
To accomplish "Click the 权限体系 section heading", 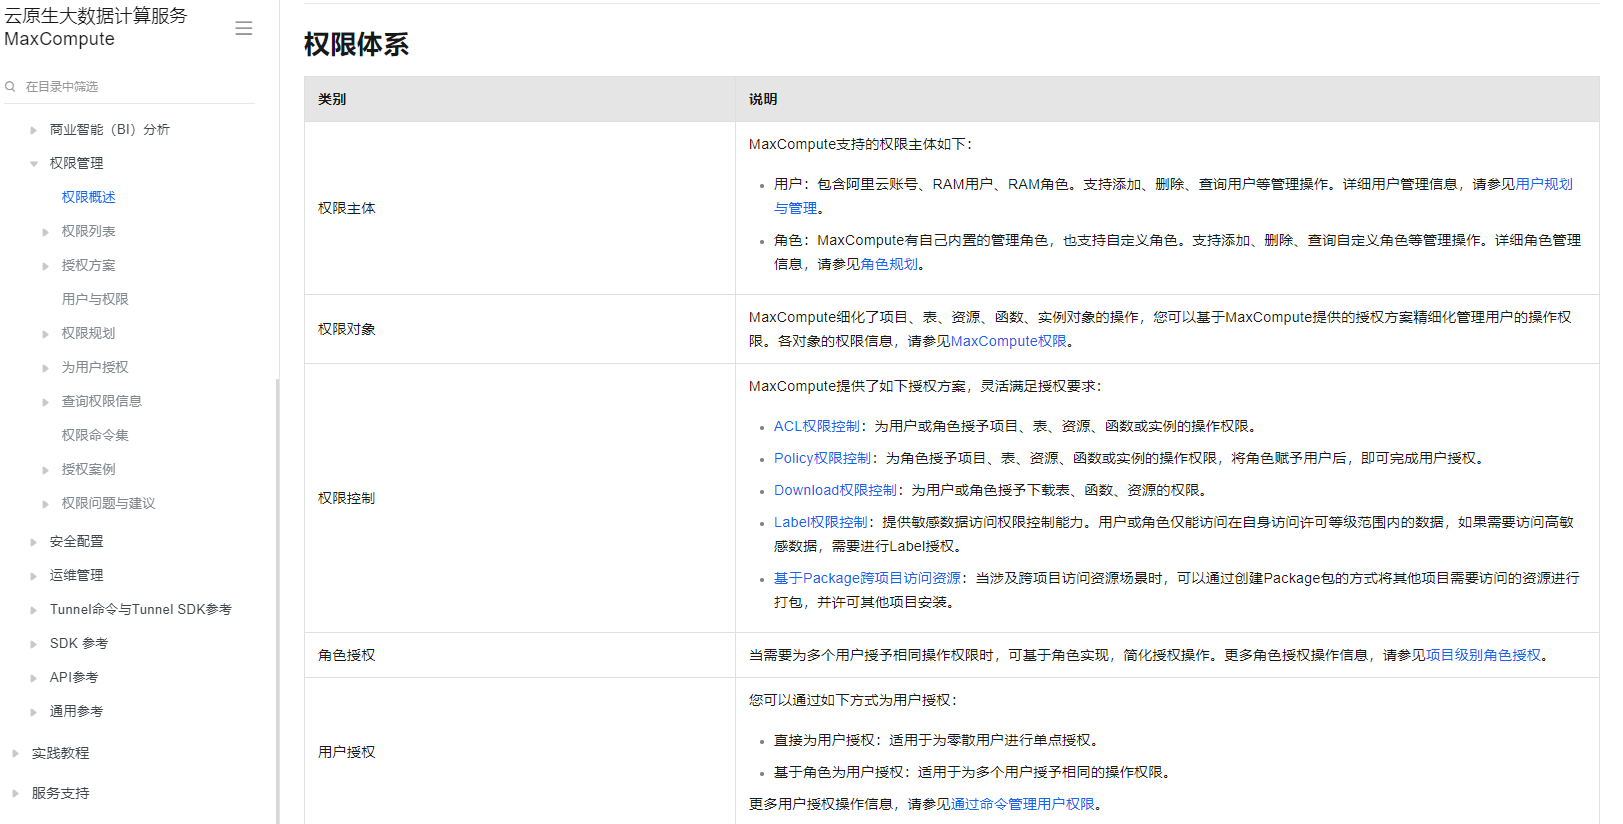I will [356, 44].
